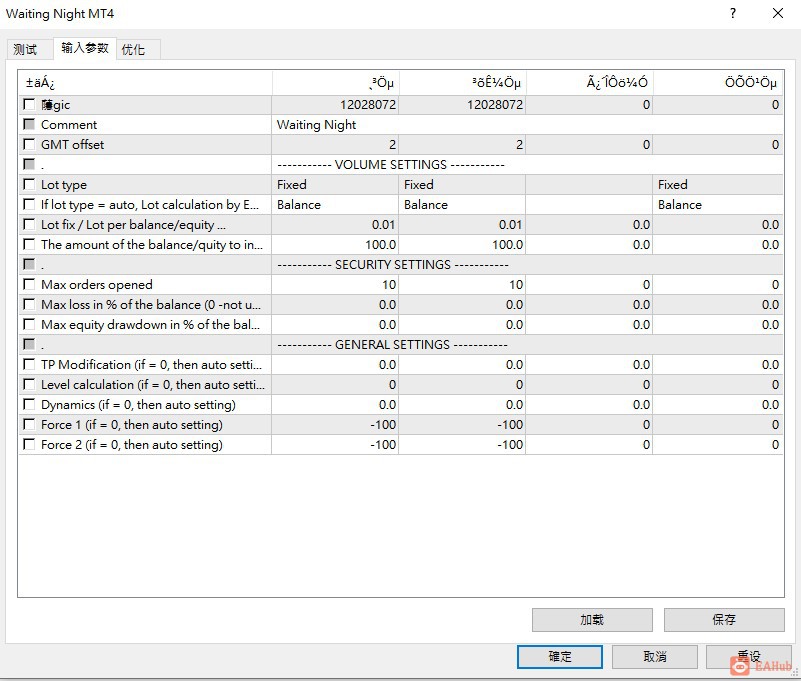Edit Force 2 value -100

[335, 444]
